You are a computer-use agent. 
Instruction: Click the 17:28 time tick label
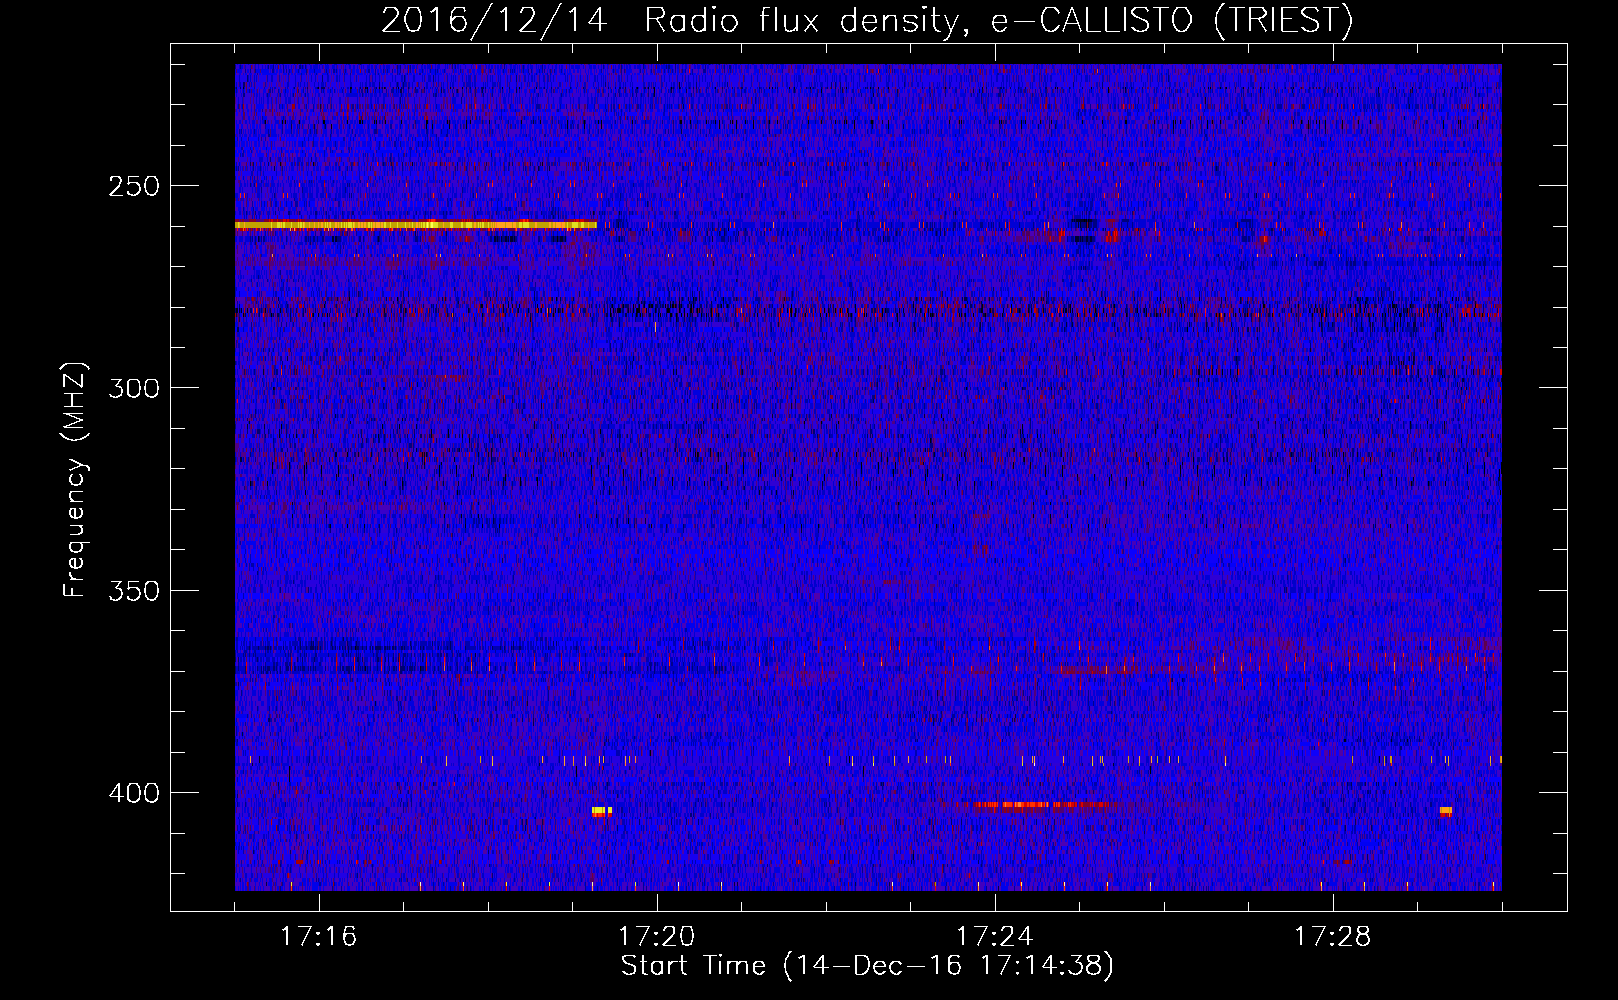pyautogui.click(x=1332, y=937)
